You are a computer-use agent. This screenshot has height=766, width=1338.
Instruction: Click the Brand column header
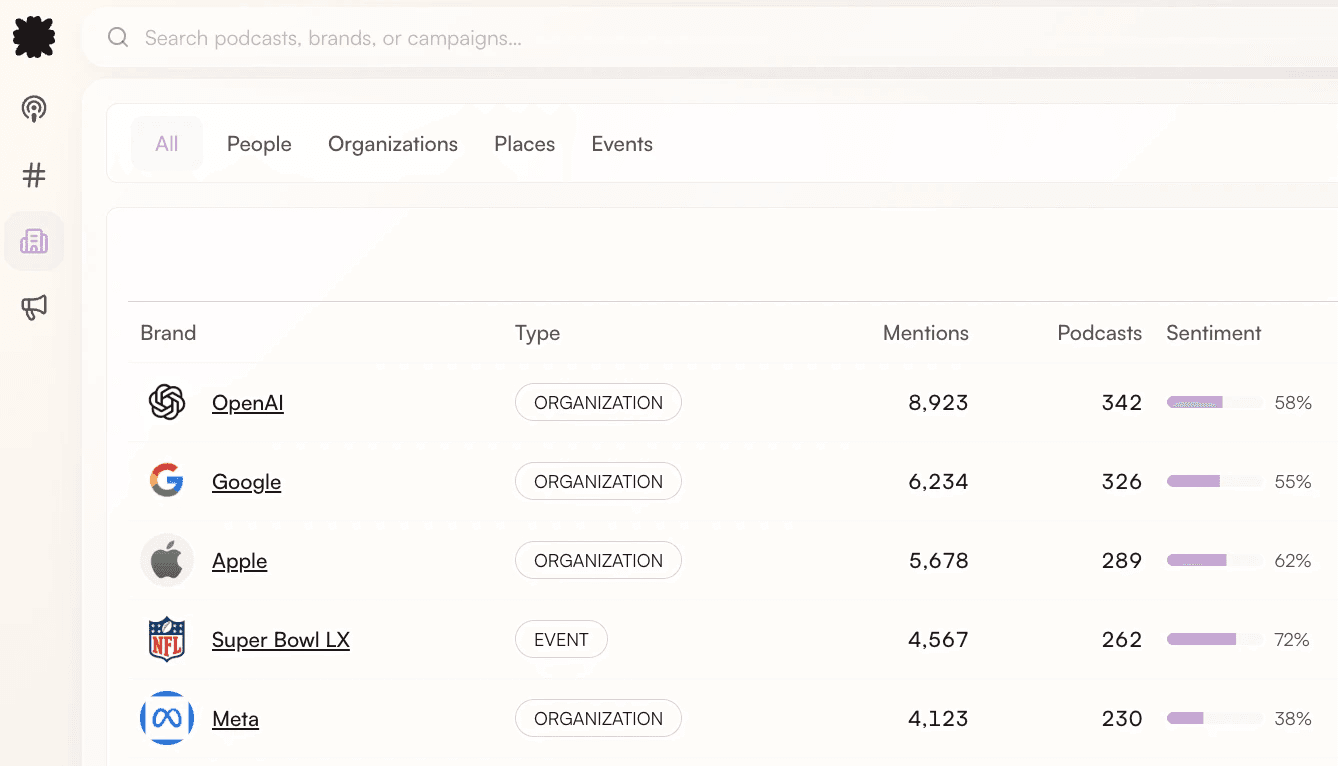point(168,333)
